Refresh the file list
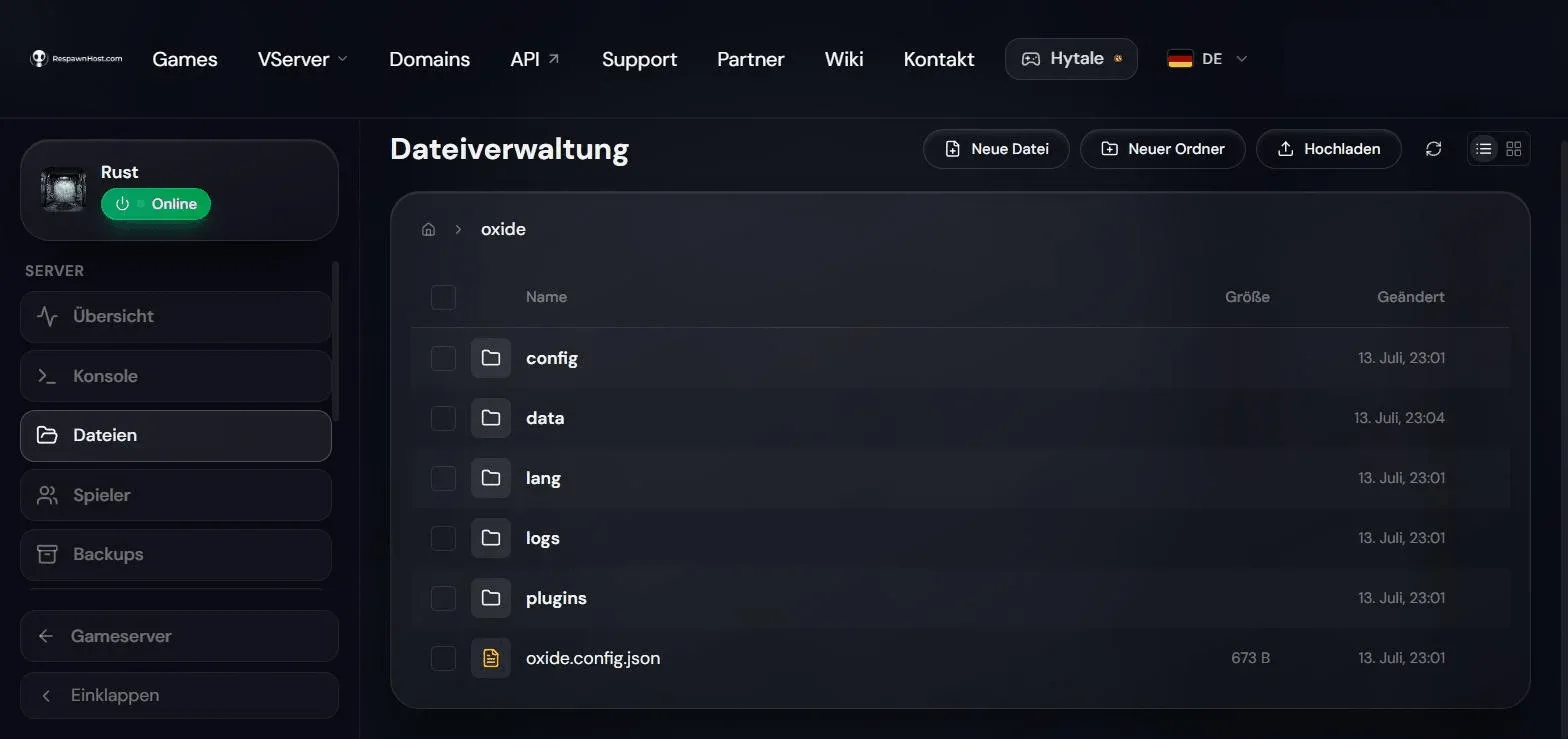Image resolution: width=1568 pixels, height=739 pixels. [1433, 149]
